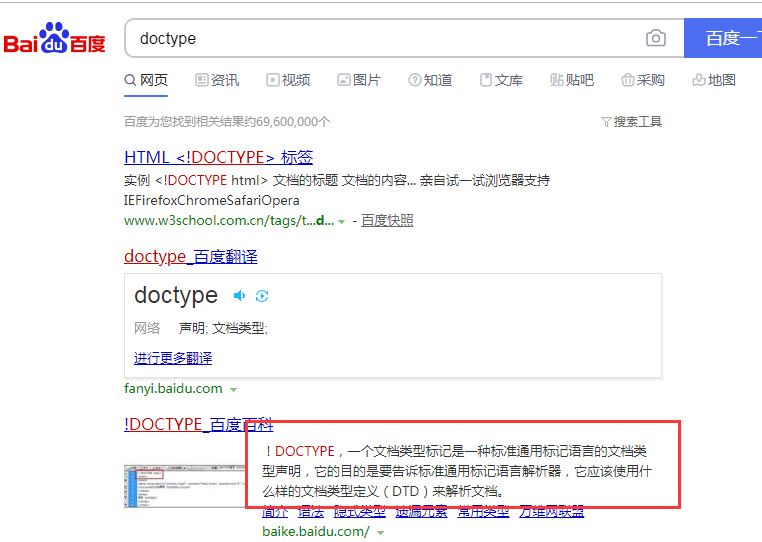
Task: Open the 常用类型 sublink
Action: pos(484,512)
